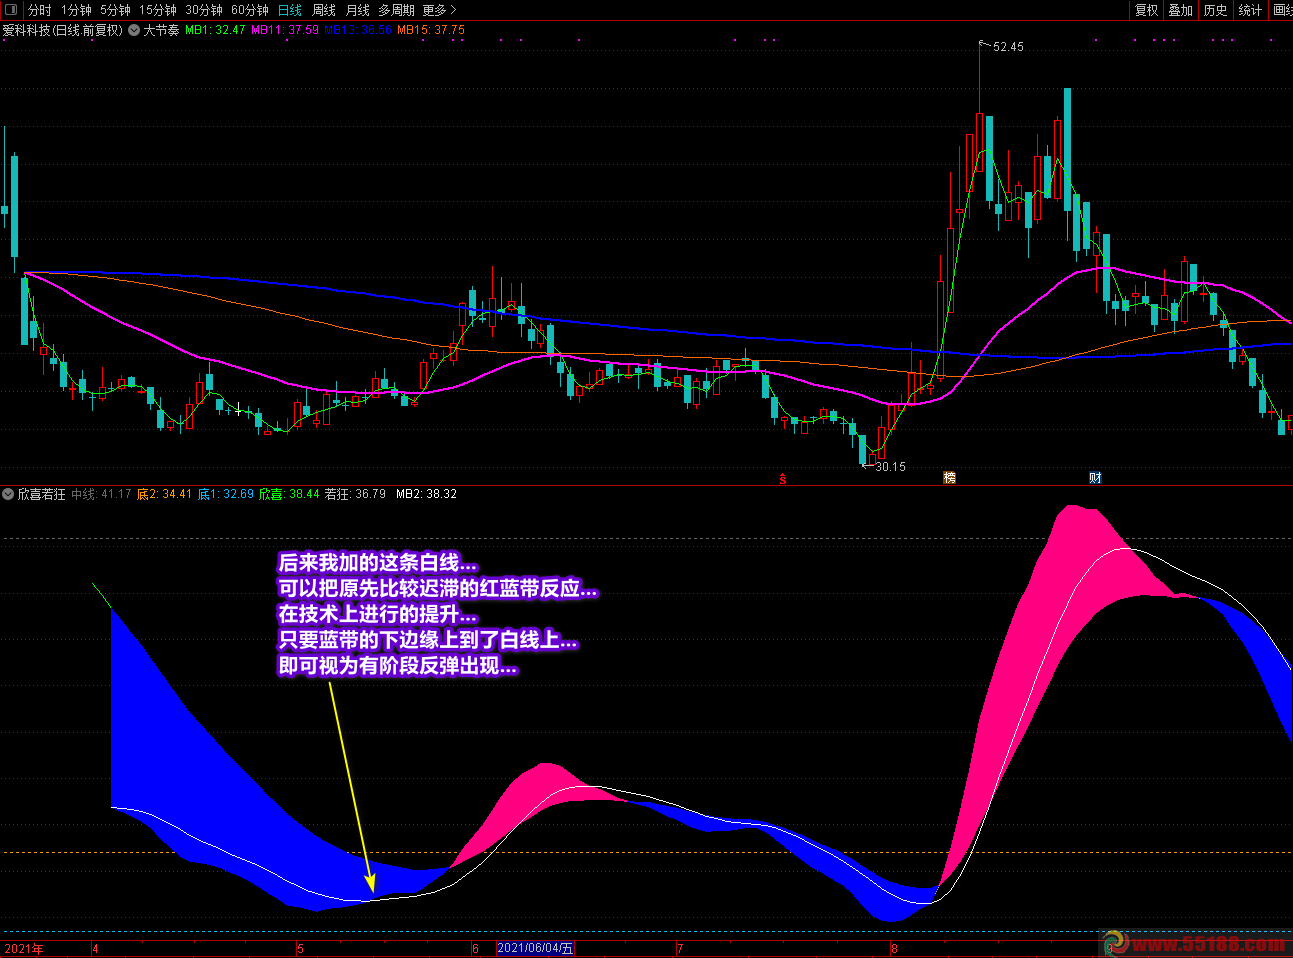
Task: Click the 复权 button
Action: pyautogui.click(x=1146, y=10)
